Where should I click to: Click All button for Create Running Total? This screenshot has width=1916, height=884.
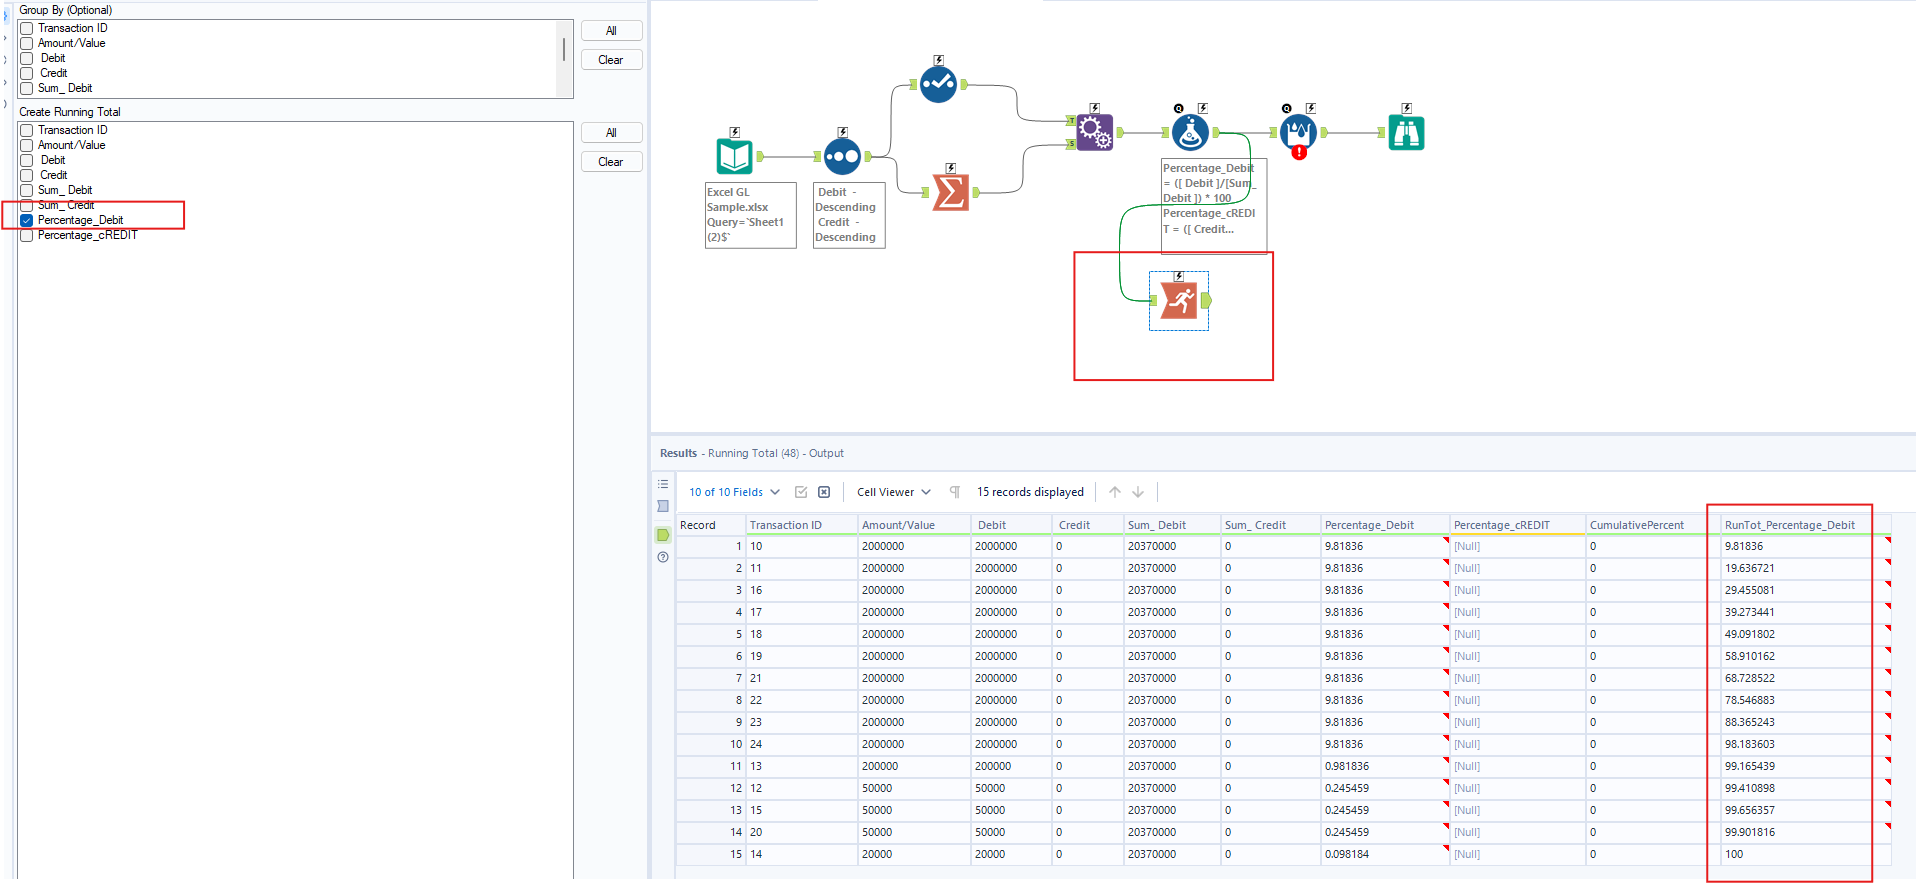coord(611,133)
